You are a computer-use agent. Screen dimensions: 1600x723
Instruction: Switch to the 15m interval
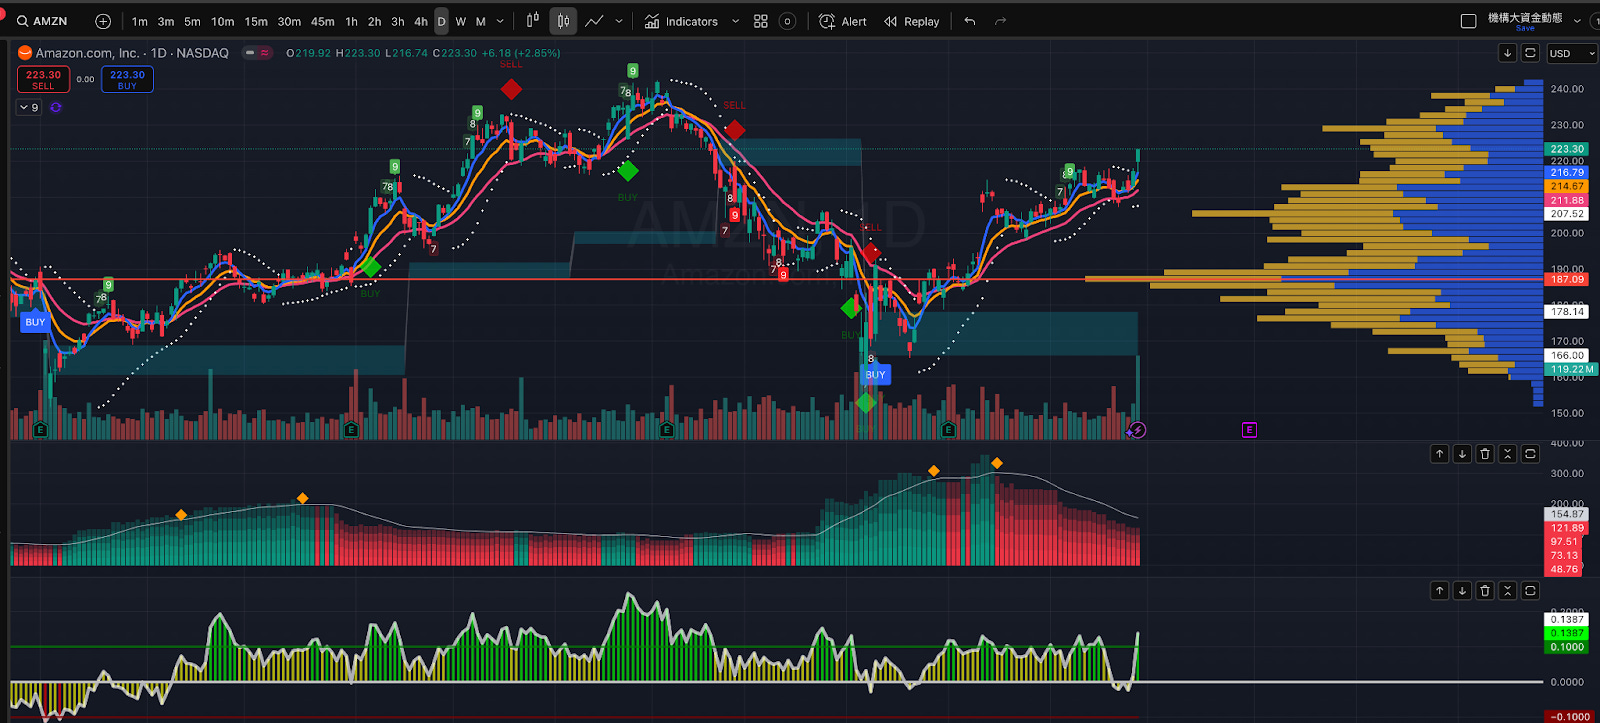[x=256, y=21]
